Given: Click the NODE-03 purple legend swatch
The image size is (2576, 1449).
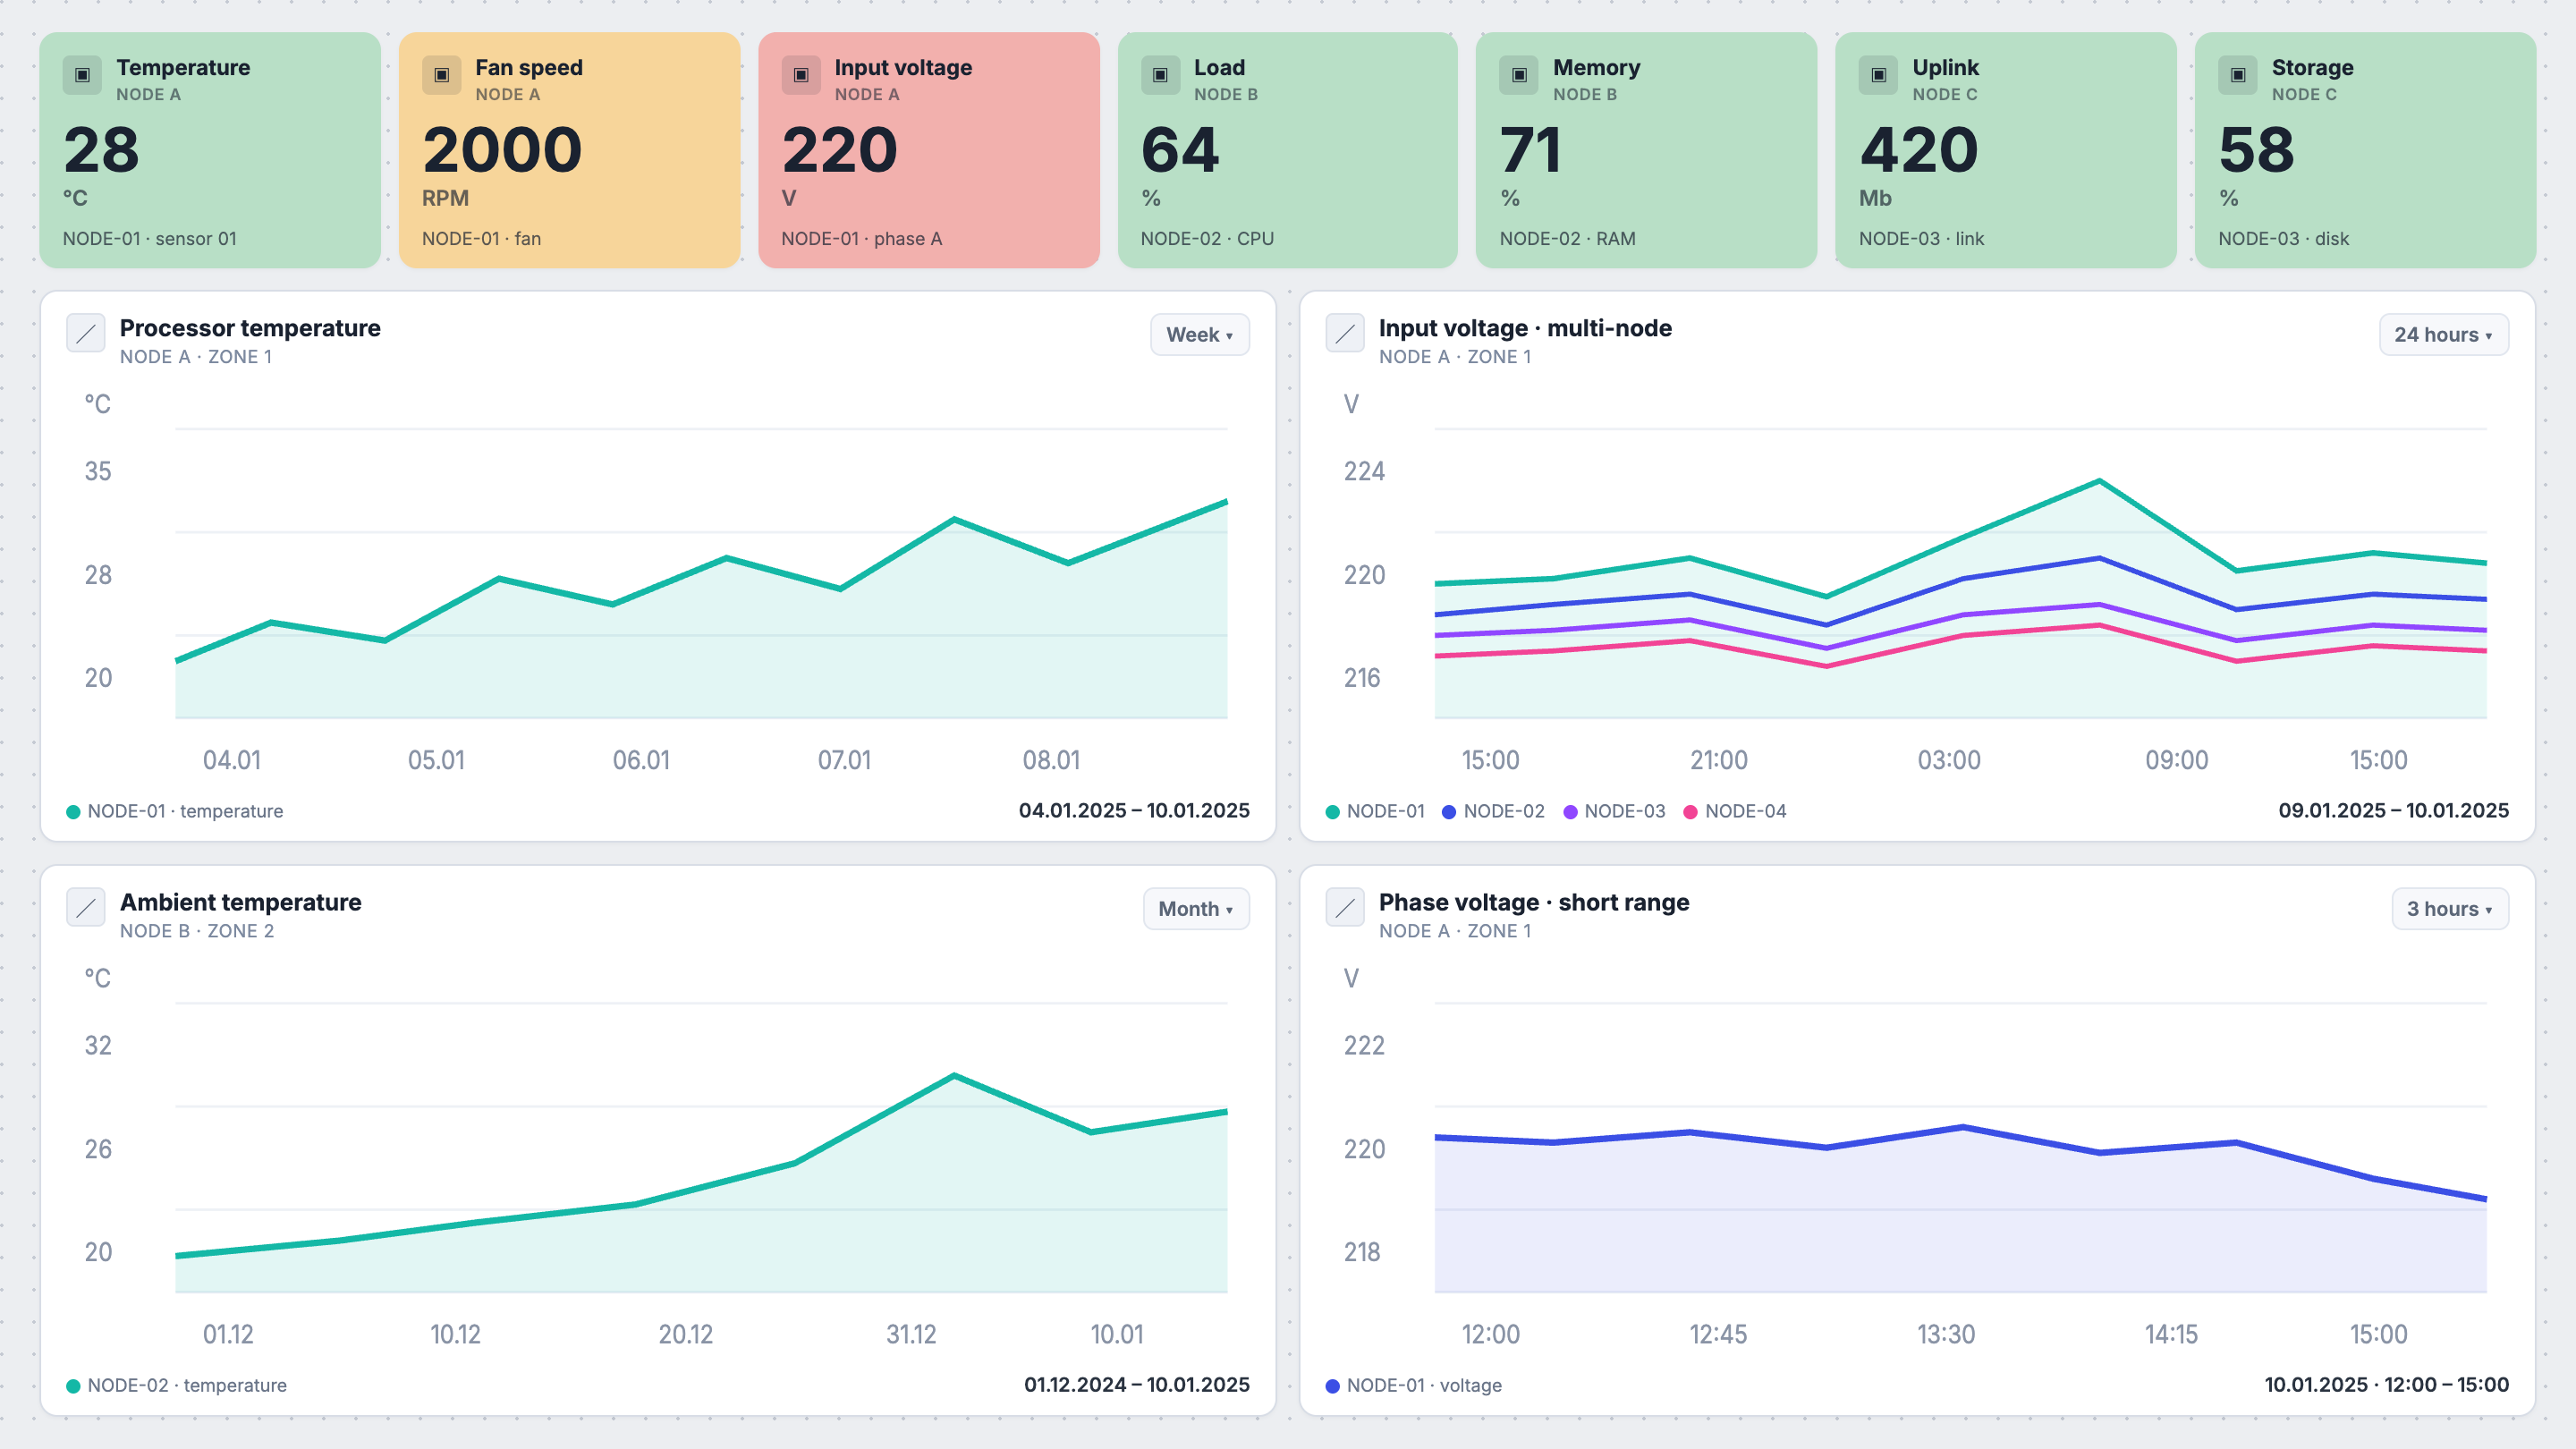Looking at the screenshot, I should [1570, 812].
